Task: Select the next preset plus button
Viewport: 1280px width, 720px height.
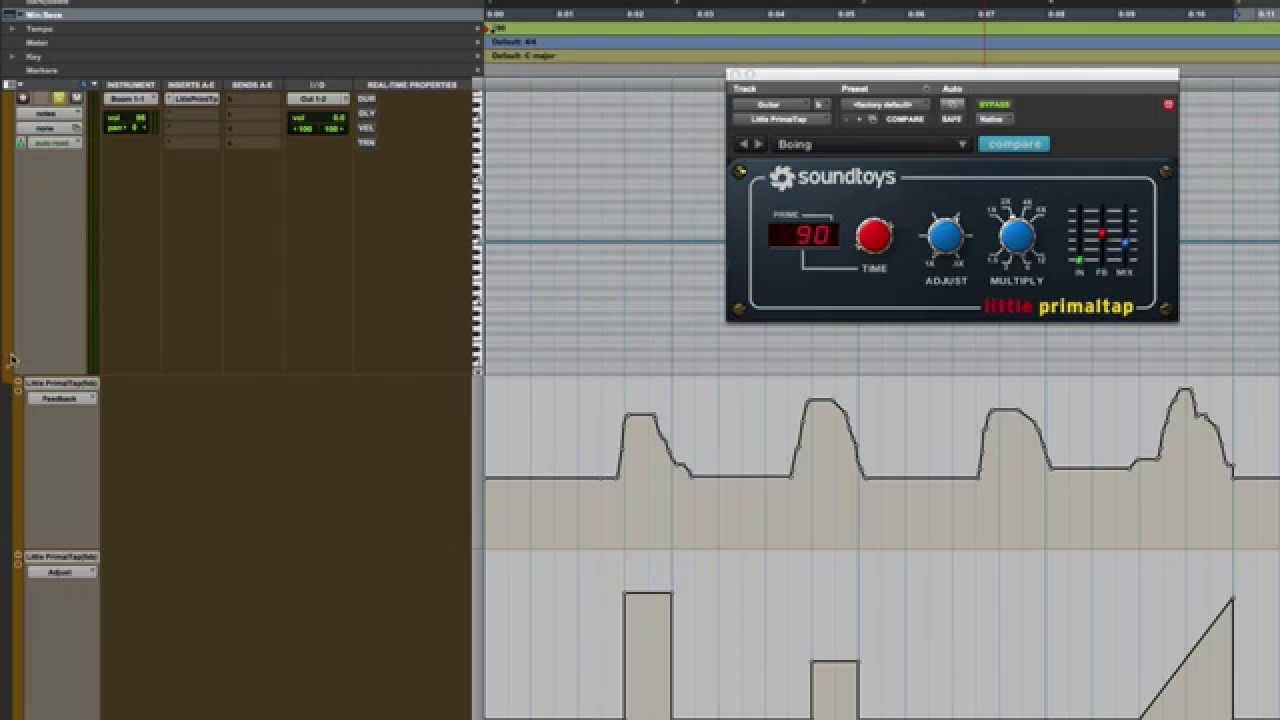Action: (x=859, y=119)
